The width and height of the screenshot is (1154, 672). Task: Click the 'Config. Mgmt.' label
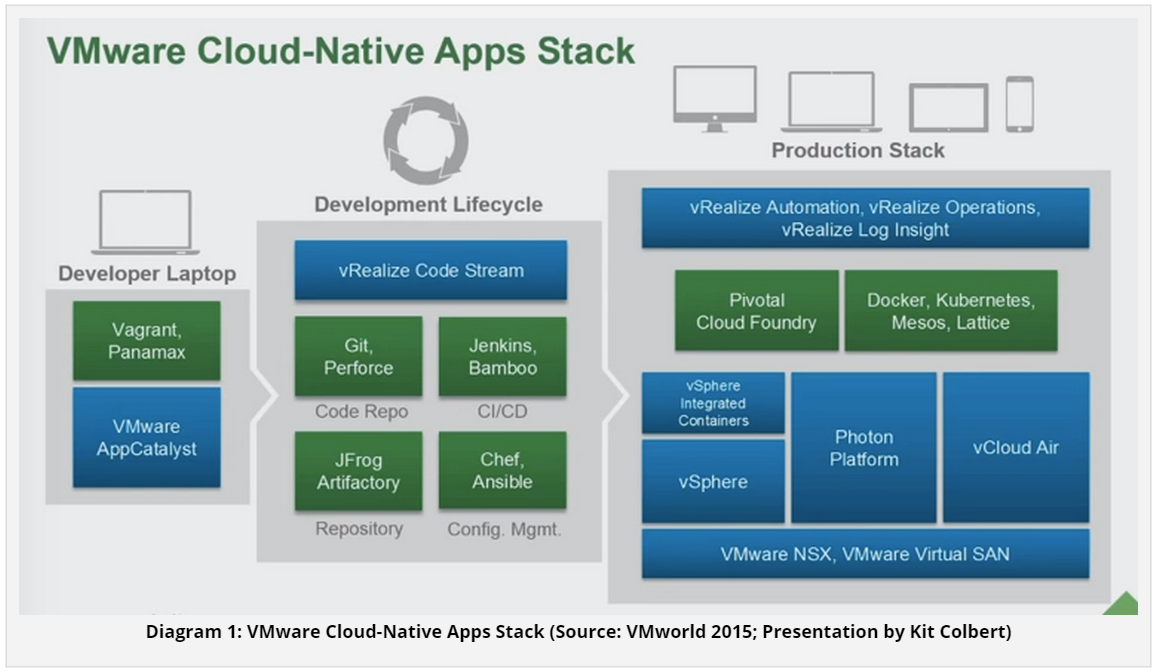(x=504, y=529)
